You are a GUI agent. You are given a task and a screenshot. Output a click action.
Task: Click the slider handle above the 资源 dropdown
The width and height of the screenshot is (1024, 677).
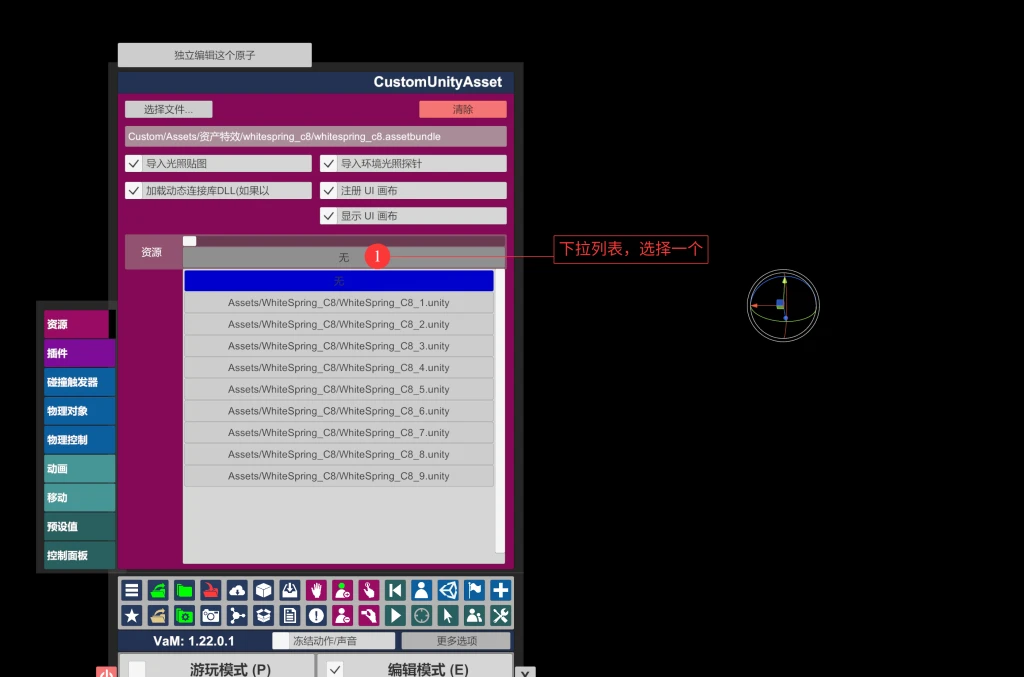190,241
